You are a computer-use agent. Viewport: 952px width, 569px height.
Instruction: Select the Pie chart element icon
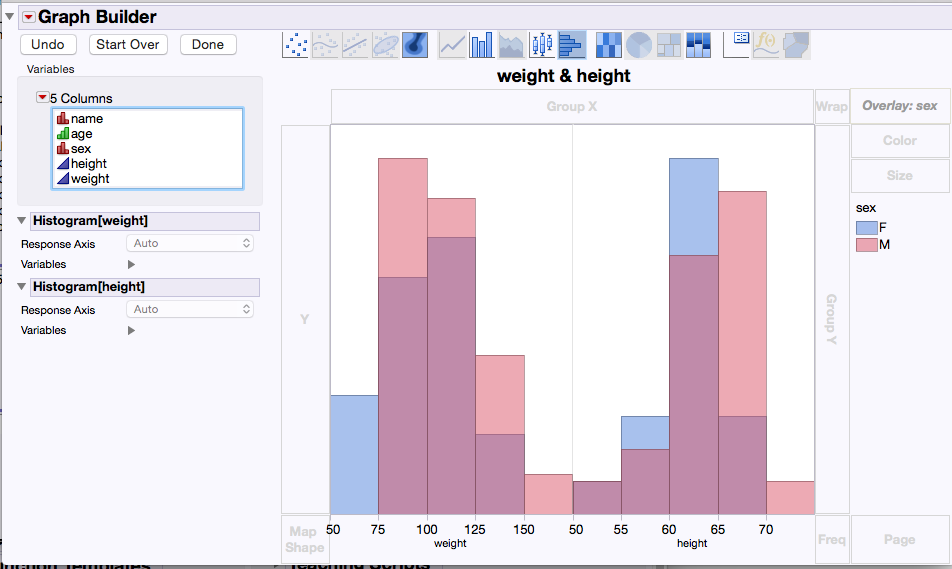(x=639, y=45)
